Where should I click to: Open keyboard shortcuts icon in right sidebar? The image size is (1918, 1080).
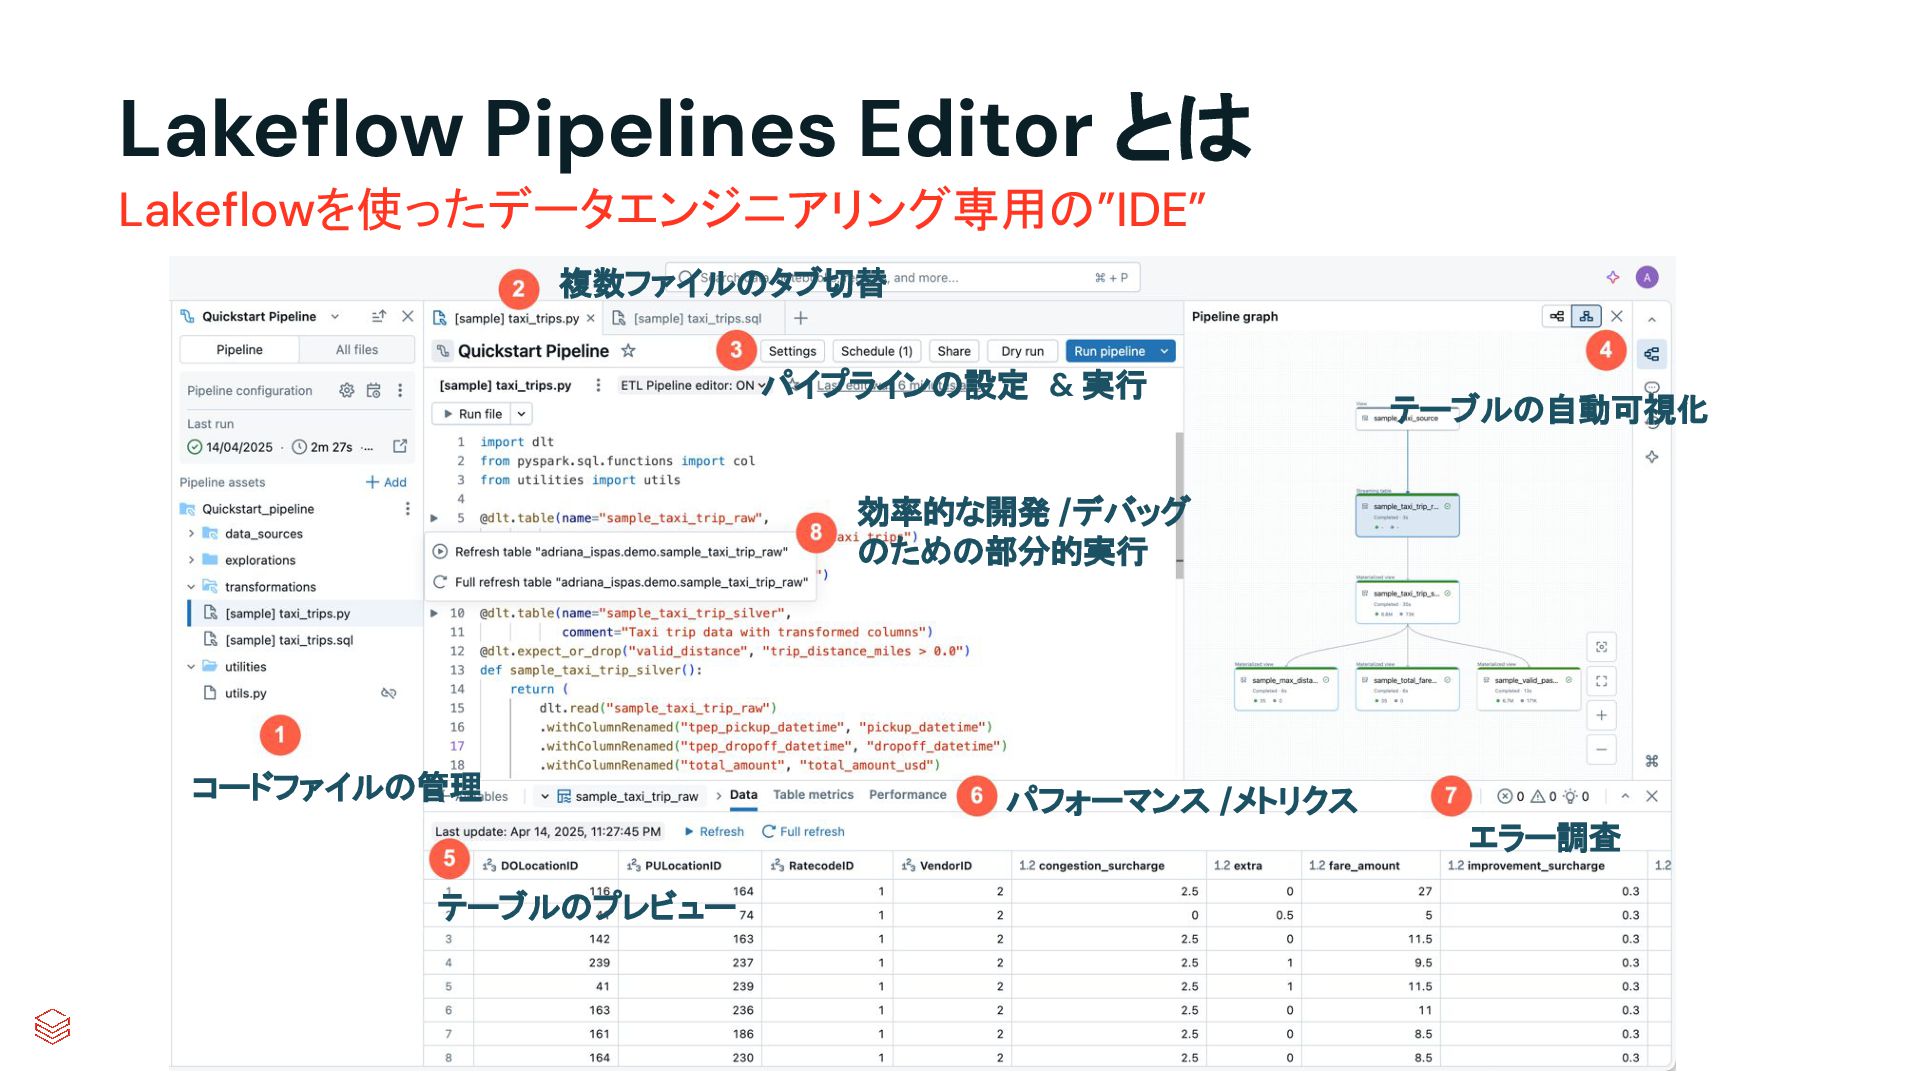(1652, 761)
